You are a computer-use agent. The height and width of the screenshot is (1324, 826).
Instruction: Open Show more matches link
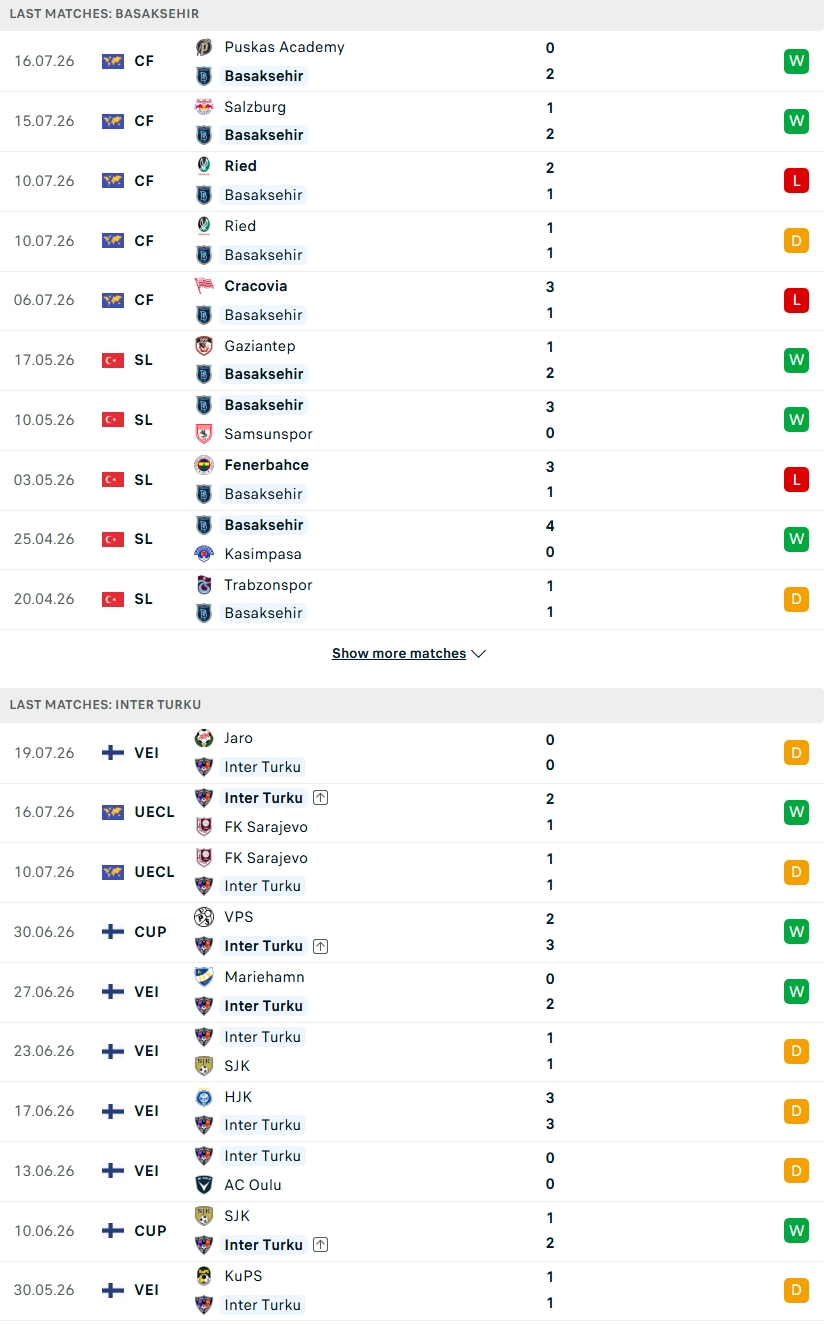(399, 653)
